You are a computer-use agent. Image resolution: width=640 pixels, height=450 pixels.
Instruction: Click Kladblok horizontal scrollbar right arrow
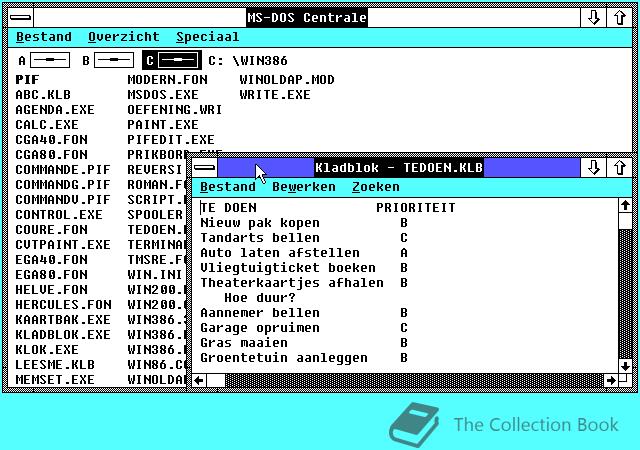coord(611,381)
